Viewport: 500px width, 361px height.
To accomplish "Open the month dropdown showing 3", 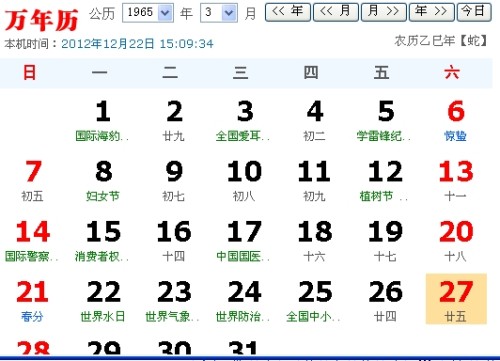I will tap(219, 13).
